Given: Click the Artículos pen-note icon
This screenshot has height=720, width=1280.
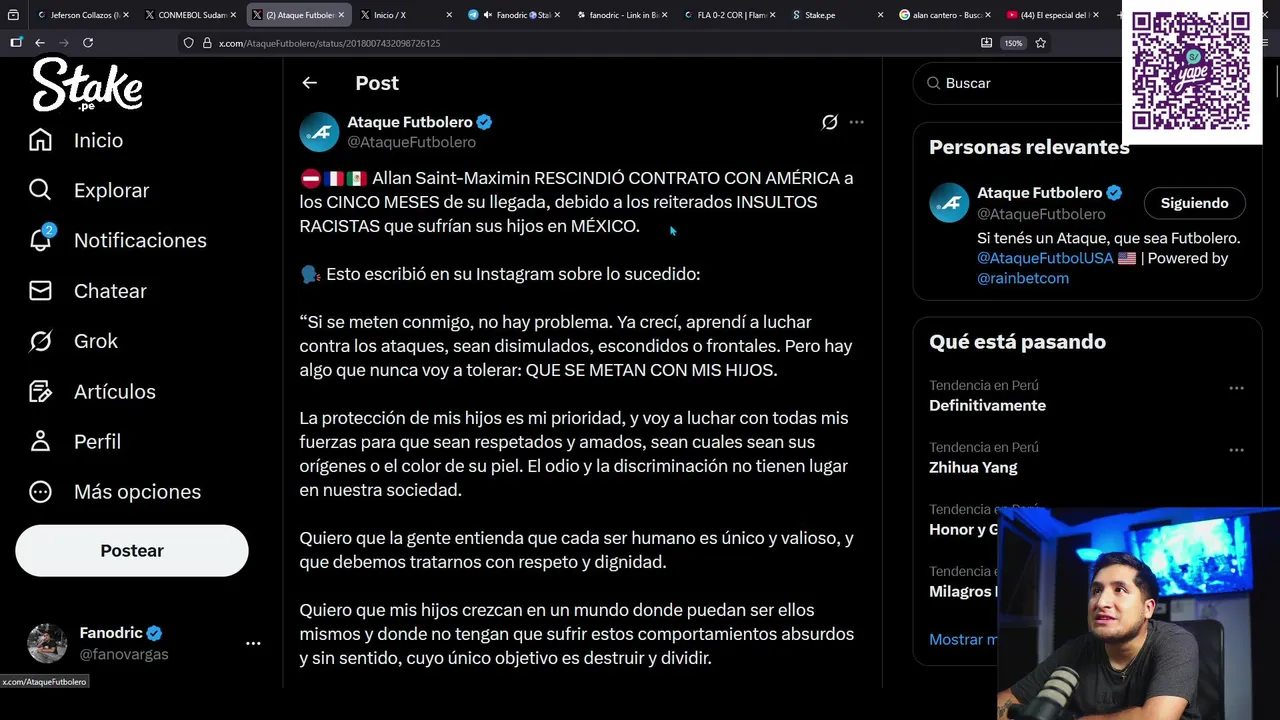Looking at the screenshot, I should click(40, 391).
